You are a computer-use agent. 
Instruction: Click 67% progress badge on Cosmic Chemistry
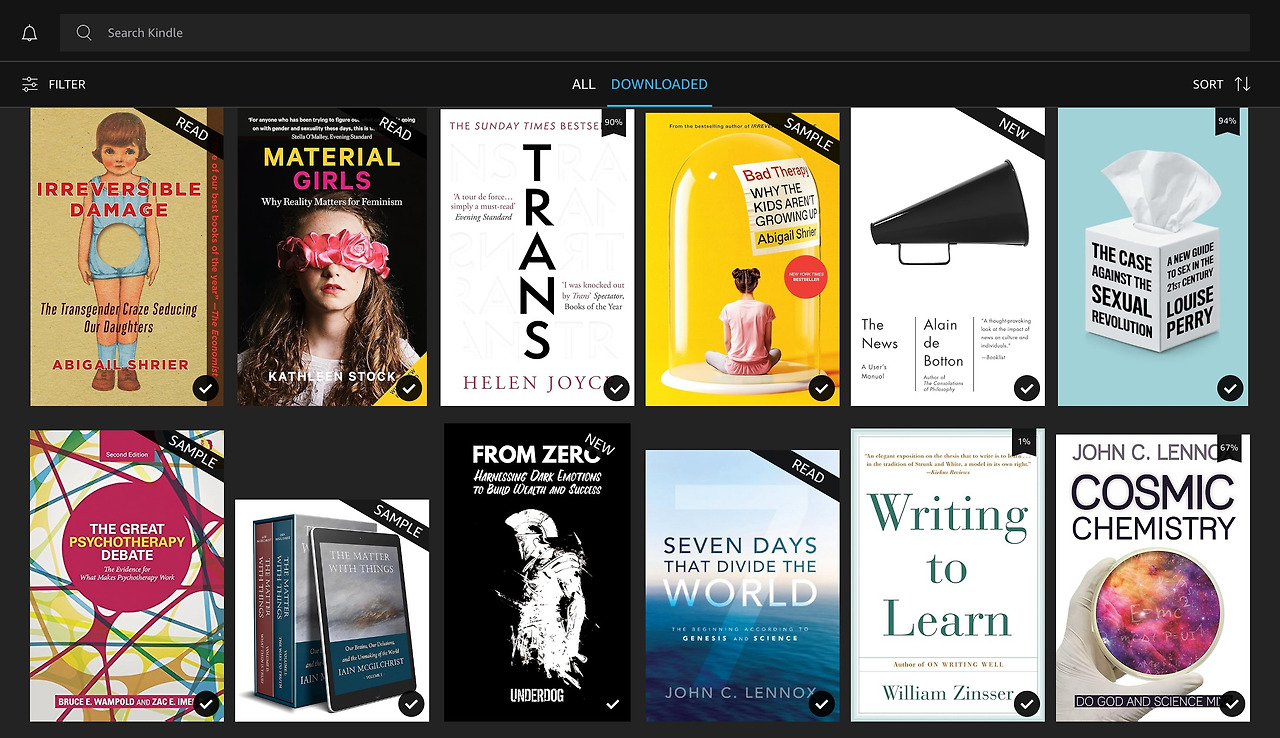point(1229,448)
